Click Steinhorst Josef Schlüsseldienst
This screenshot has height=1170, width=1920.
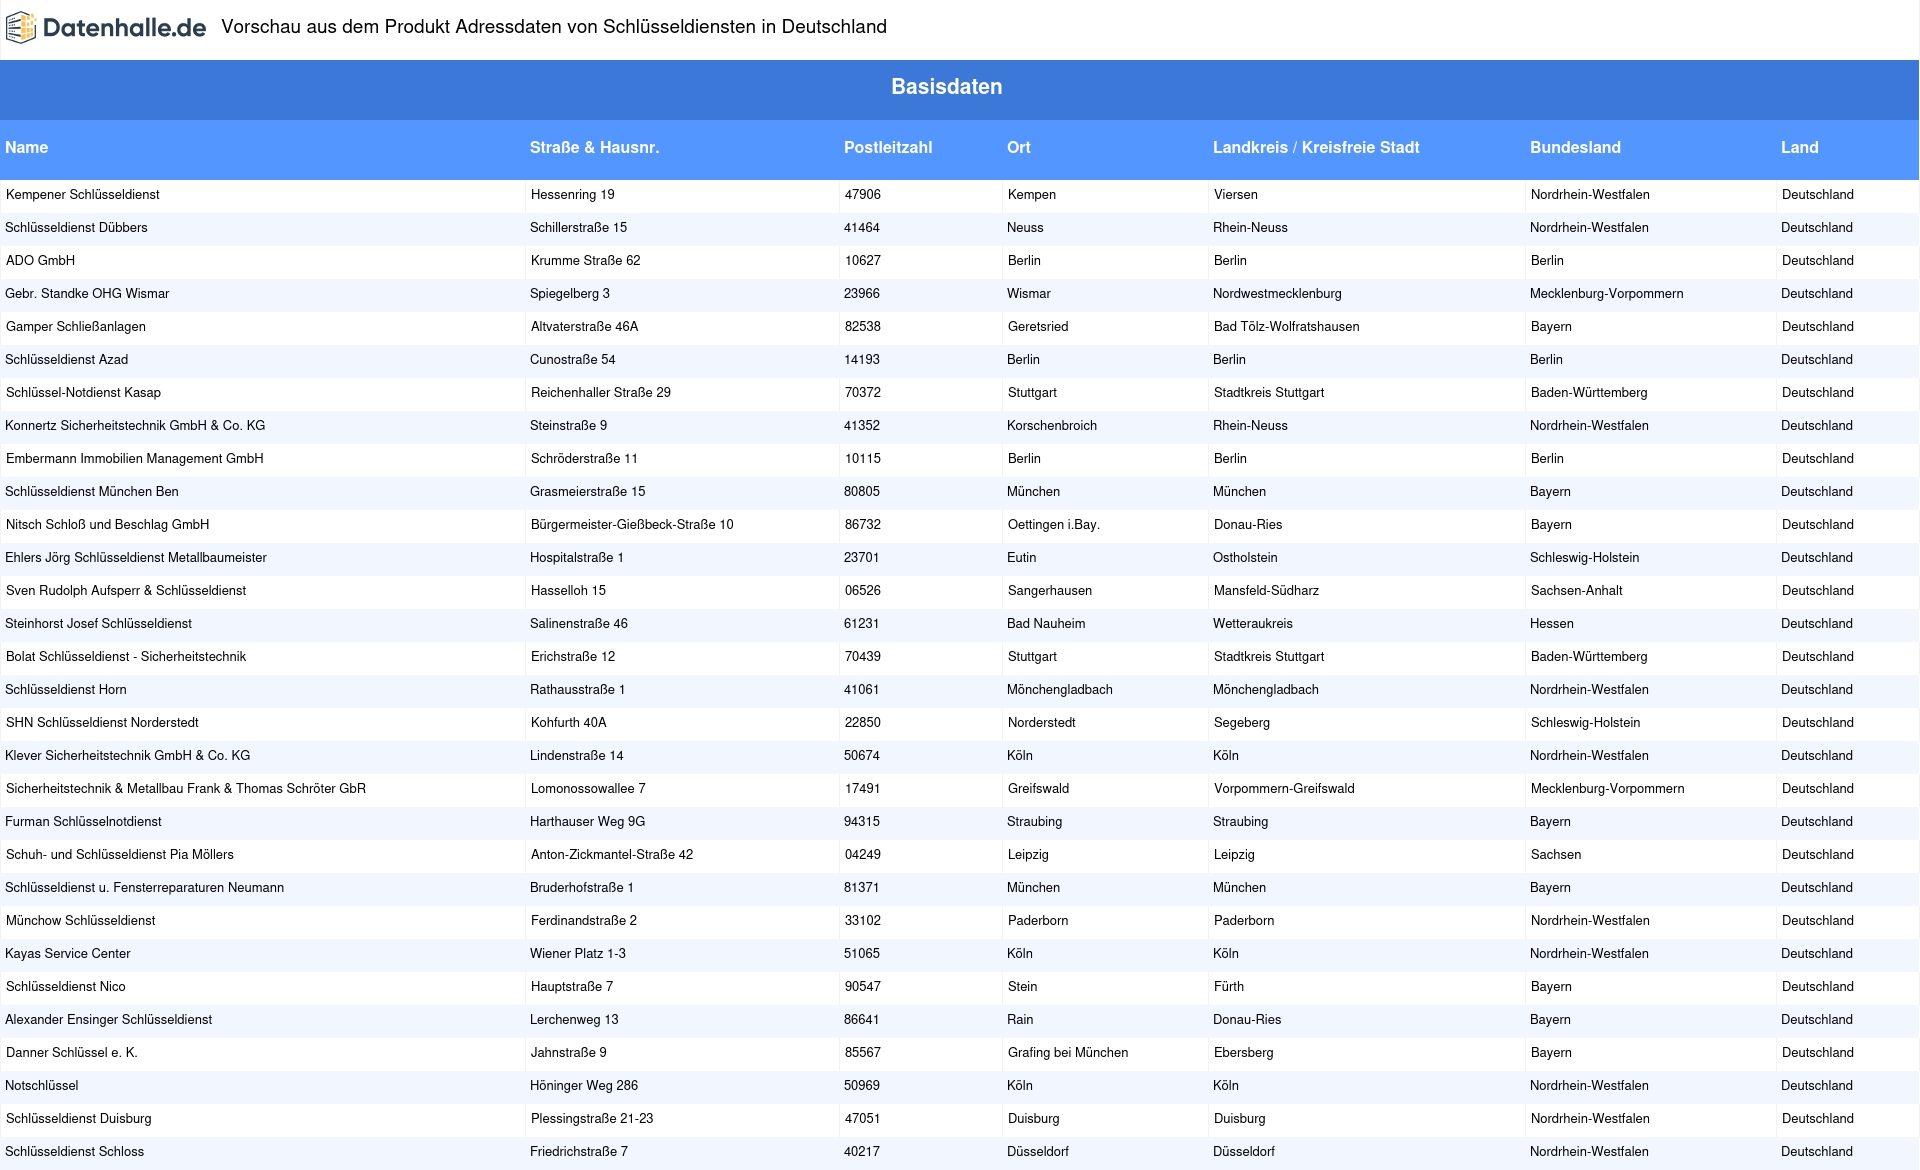click(x=99, y=624)
